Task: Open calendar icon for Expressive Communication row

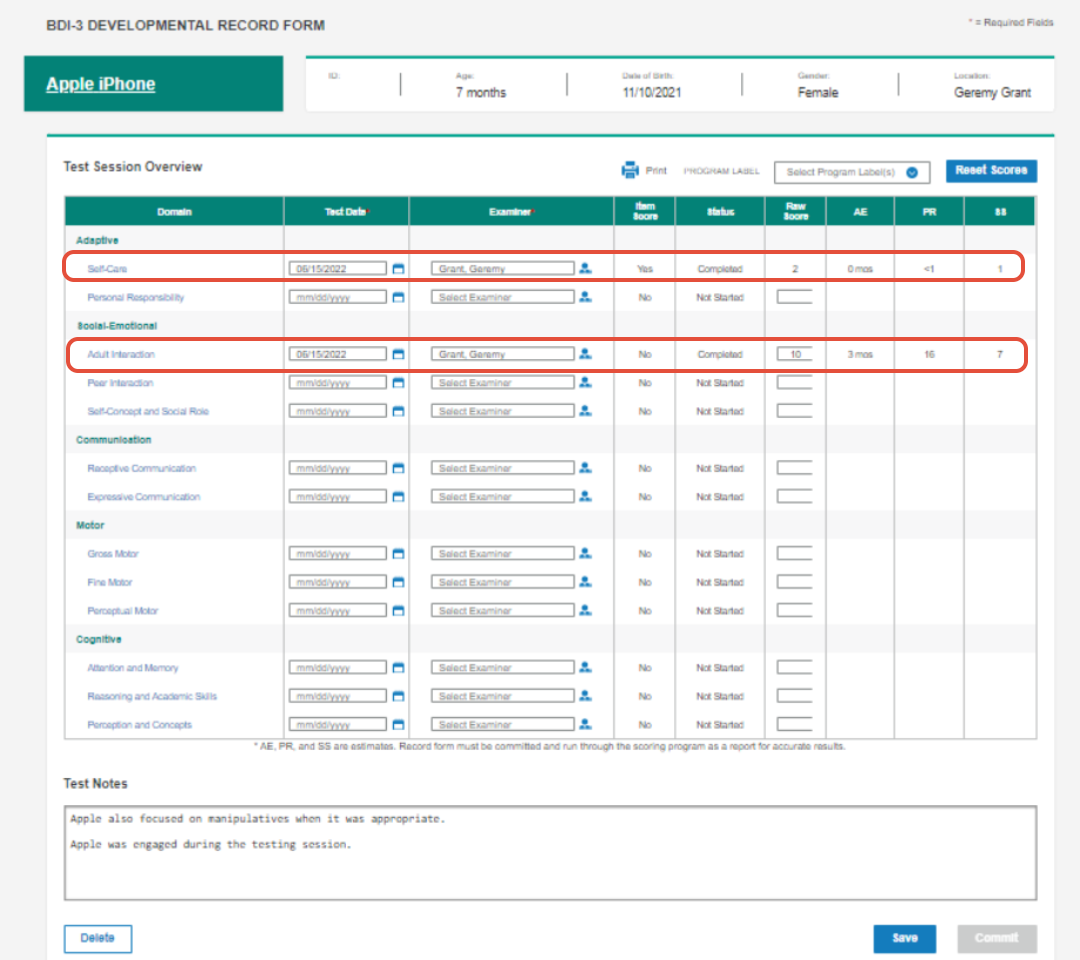Action: (x=398, y=497)
